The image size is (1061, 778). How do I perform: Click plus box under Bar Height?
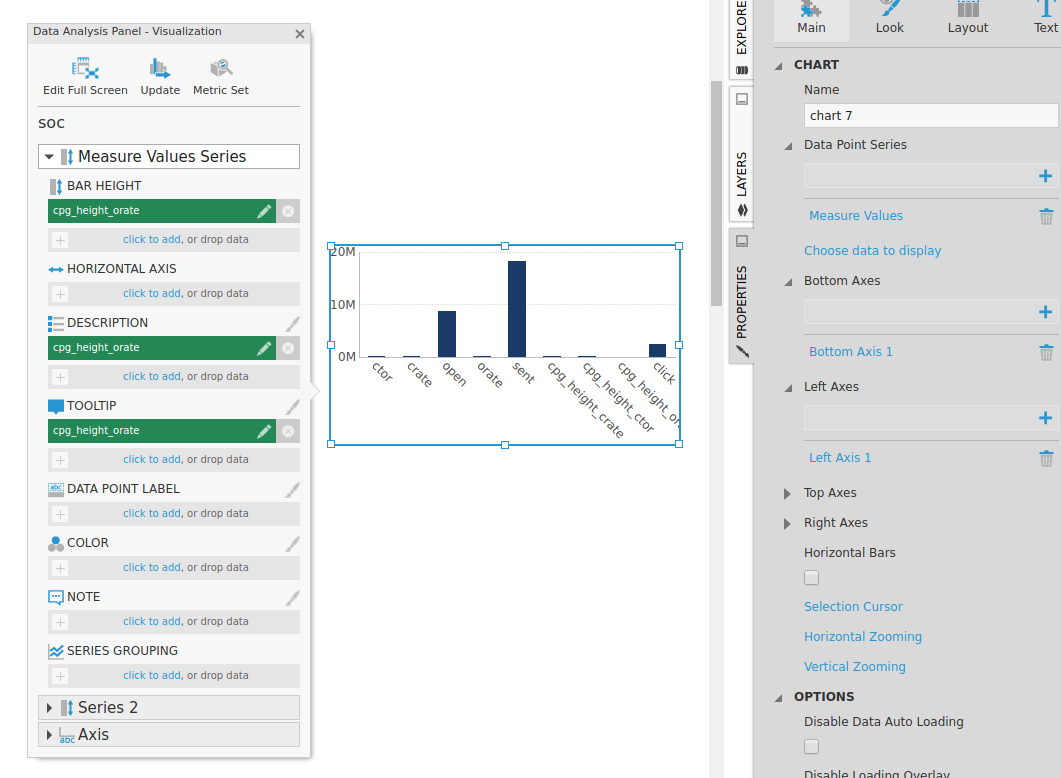[x=60, y=240]
